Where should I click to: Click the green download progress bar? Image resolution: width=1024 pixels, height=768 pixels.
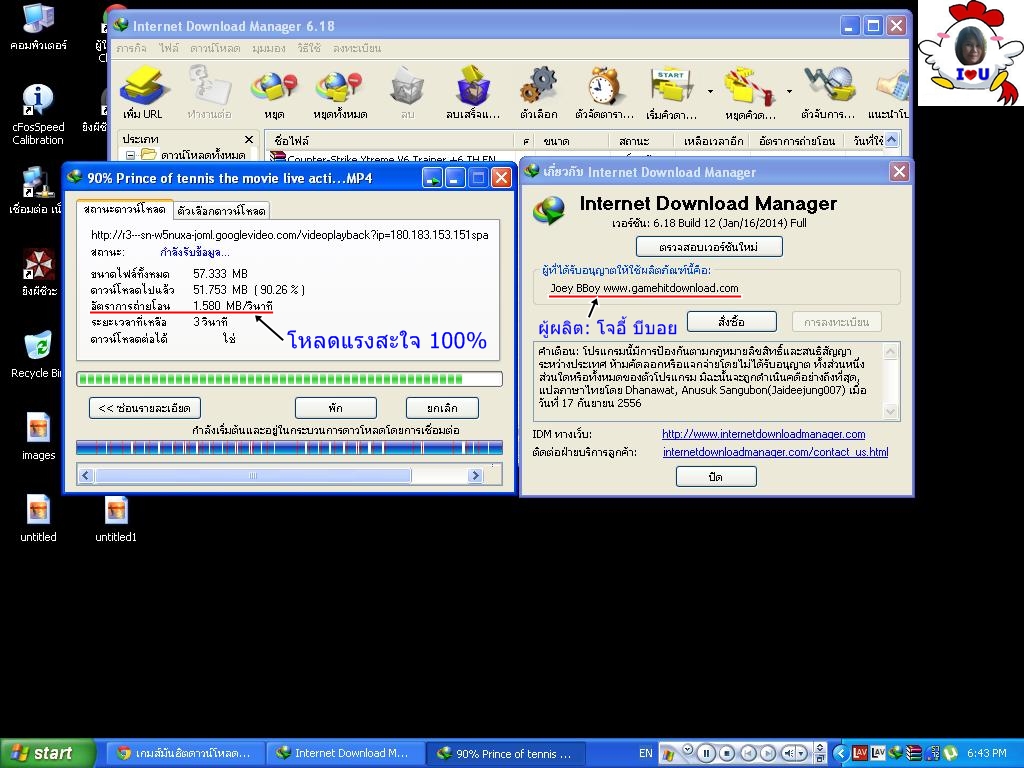click(x=289, y=379)
